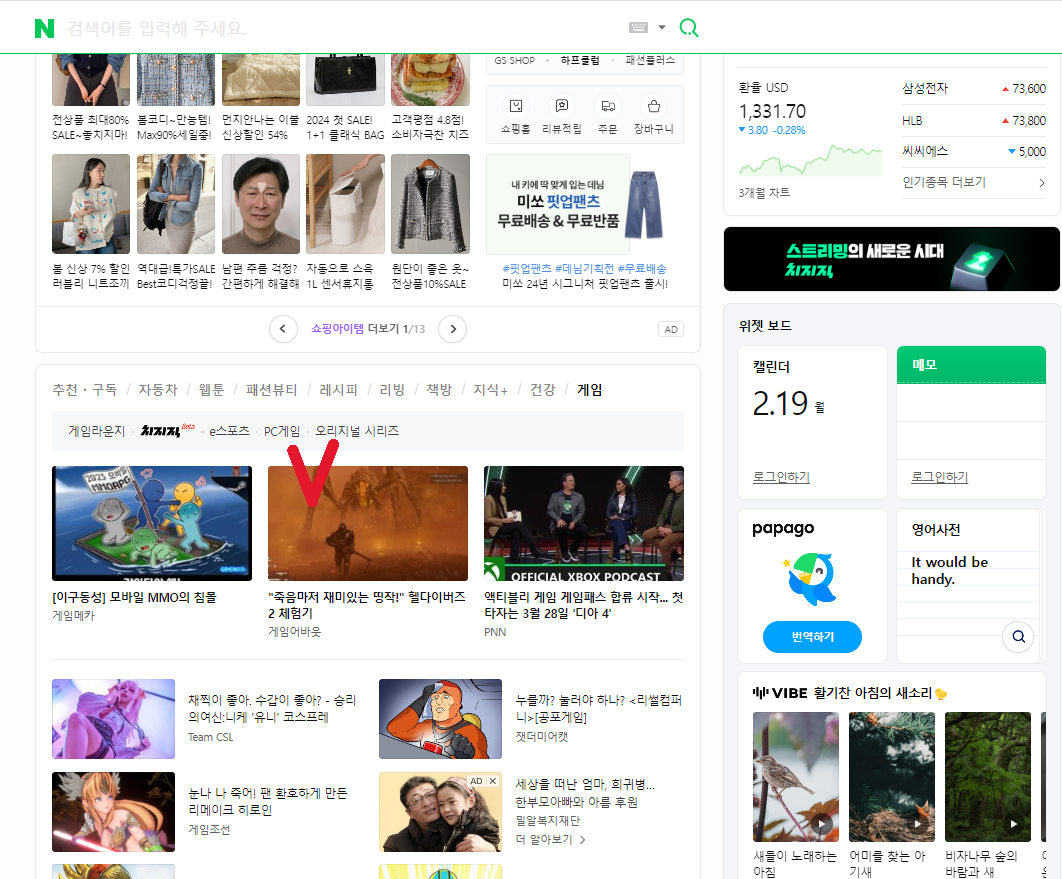Image resolution: width=1062 pixels, height=879 pixels.
Task: Select the 지식+ tab
Action: [x=490, y=390]
